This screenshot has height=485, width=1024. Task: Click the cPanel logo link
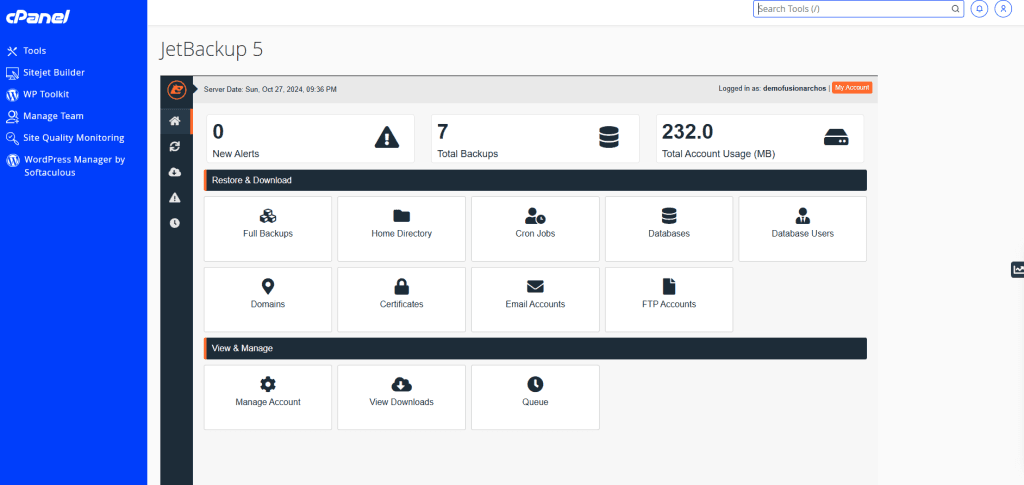tap(37, 17)
